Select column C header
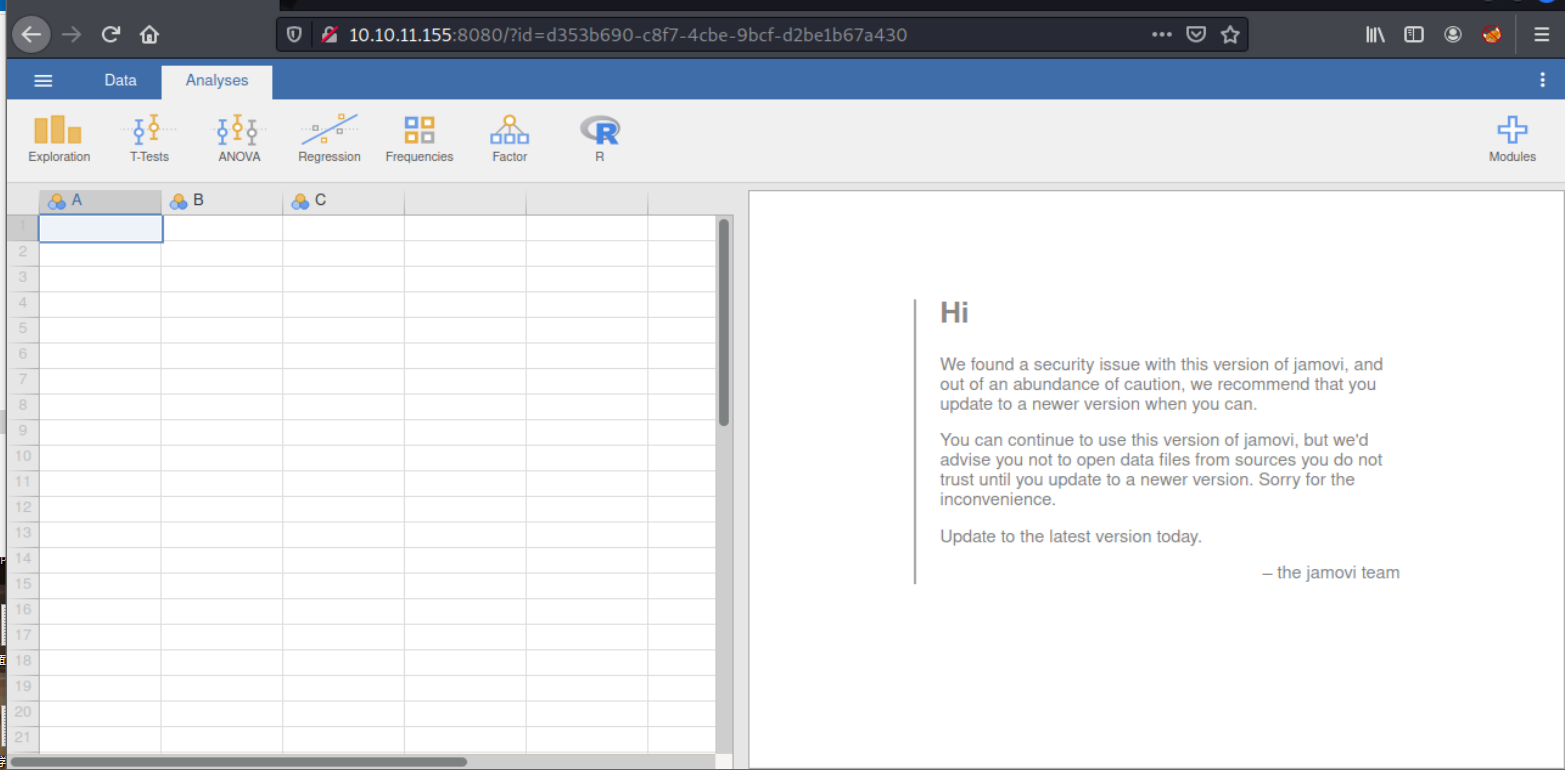The image size is (1565, 770). 344,201
